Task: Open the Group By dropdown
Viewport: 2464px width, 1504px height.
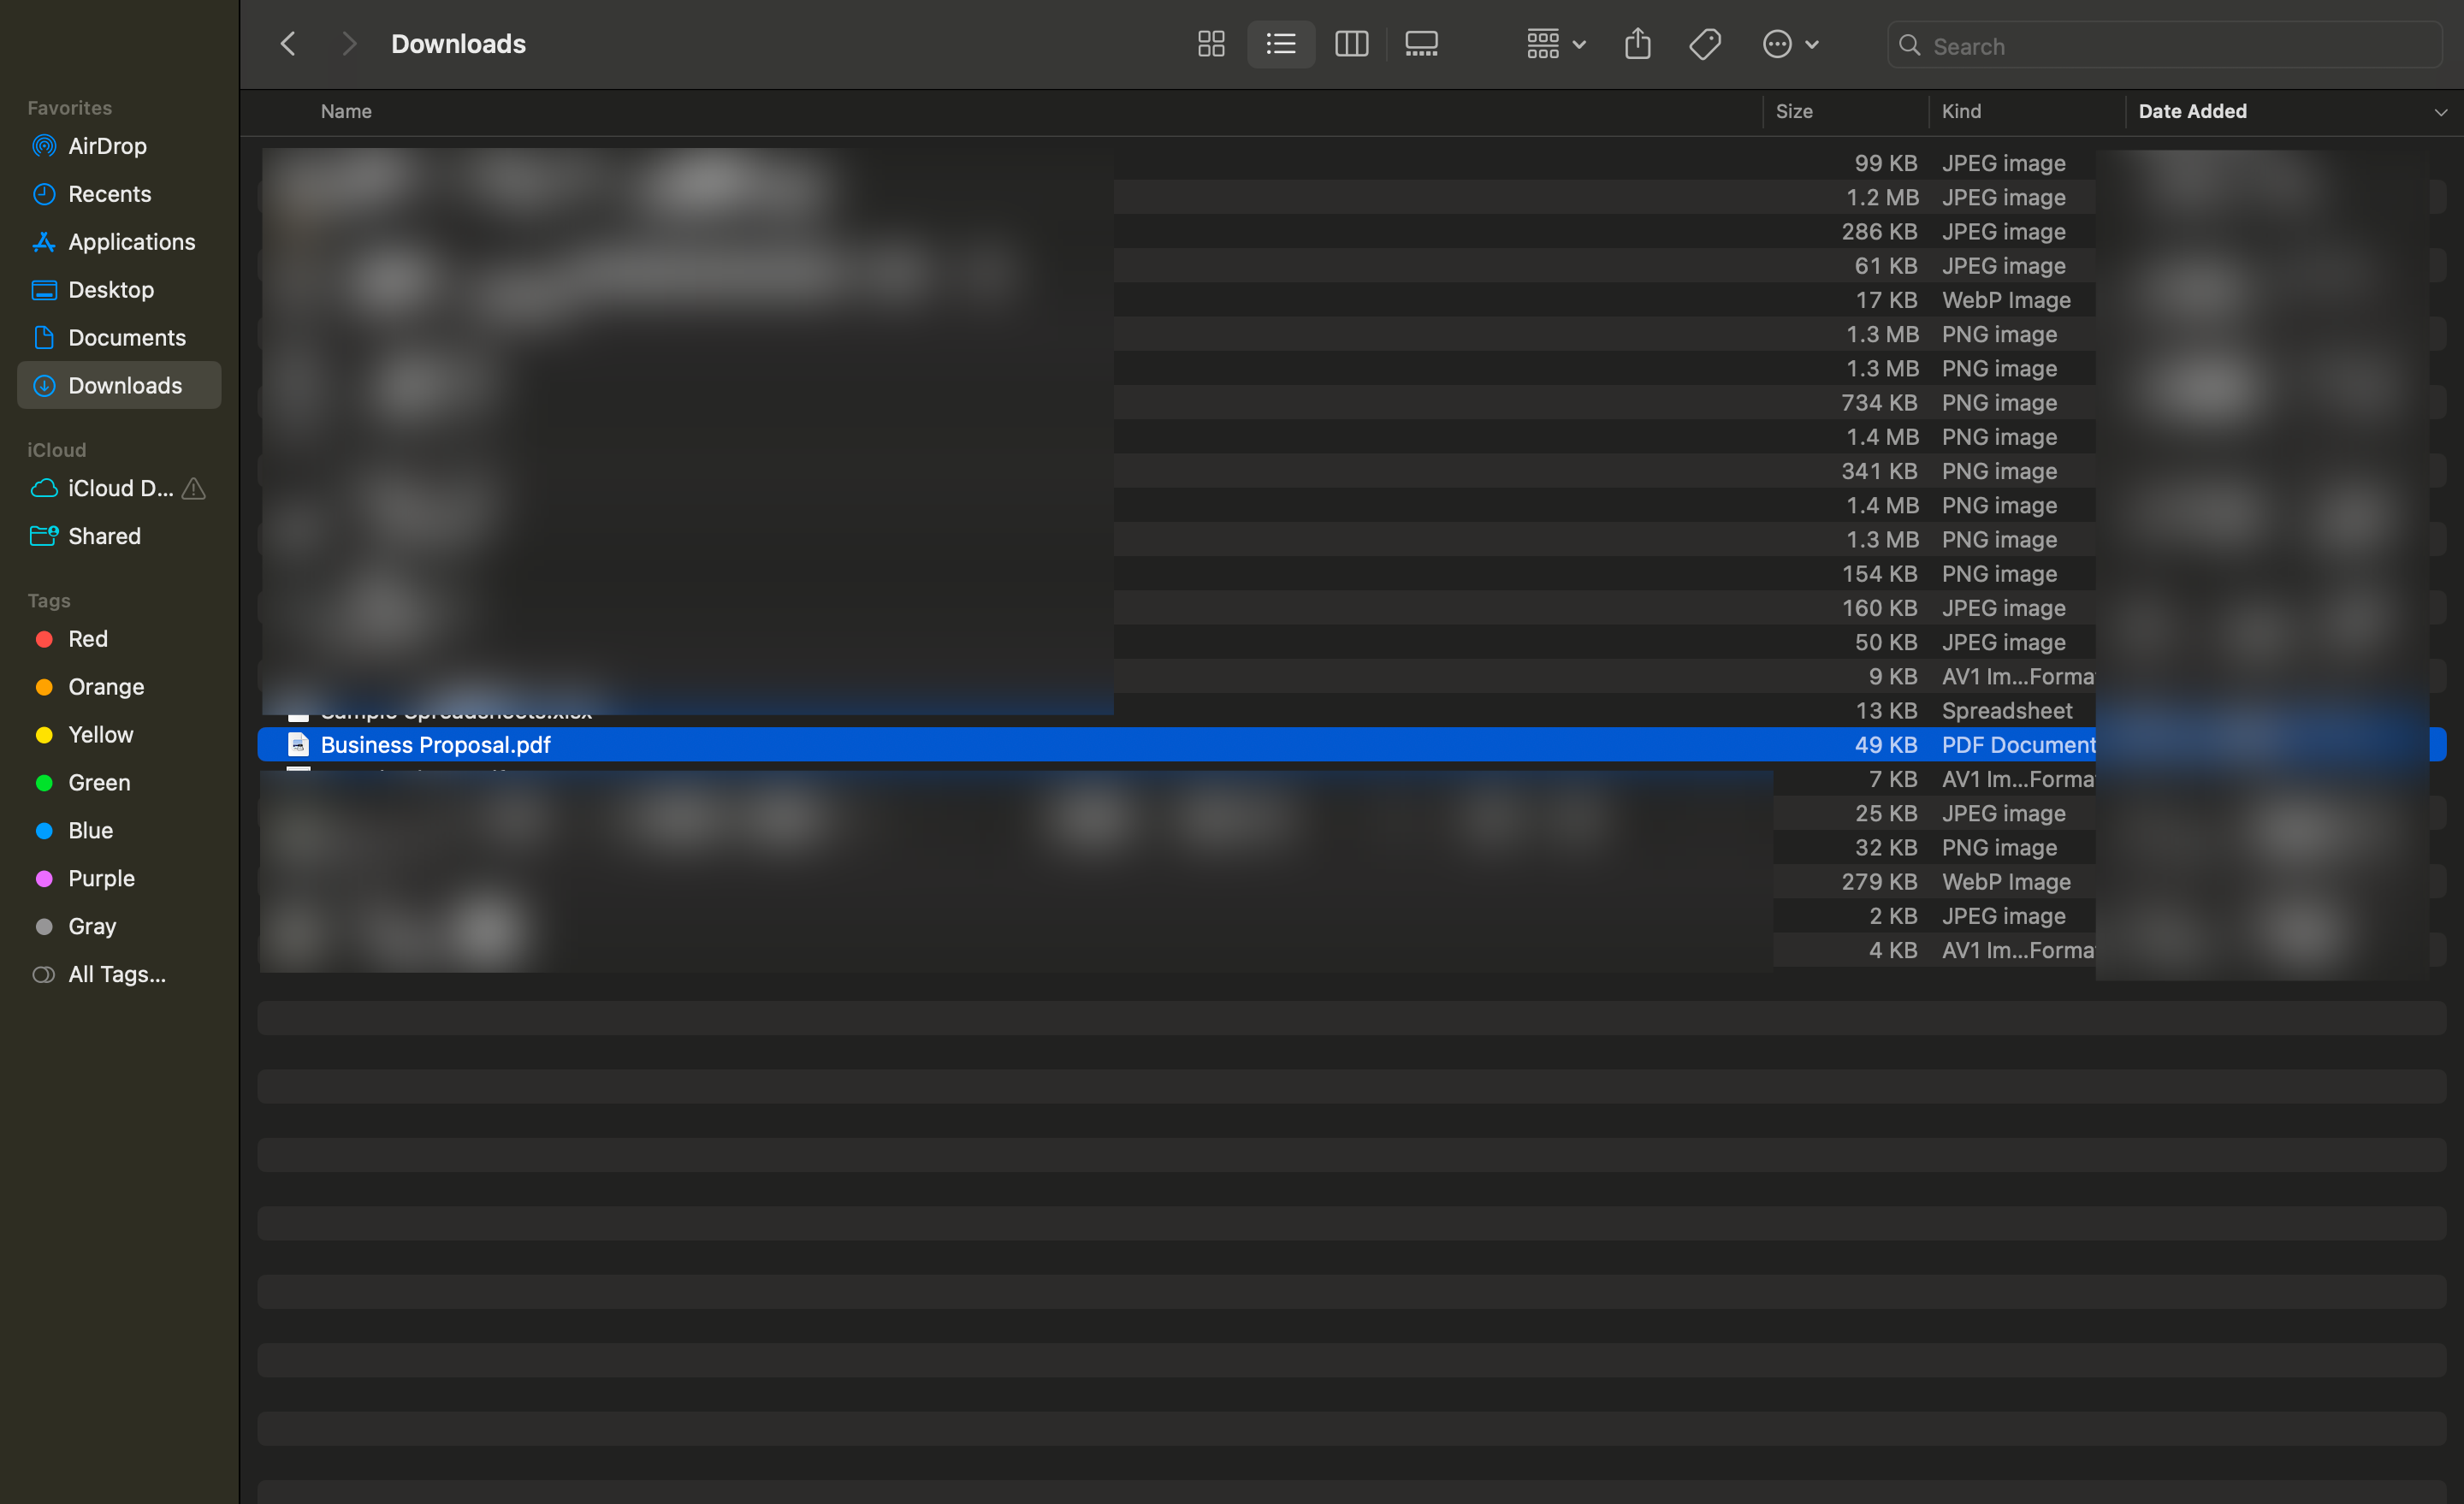Action: [1555, 44]
